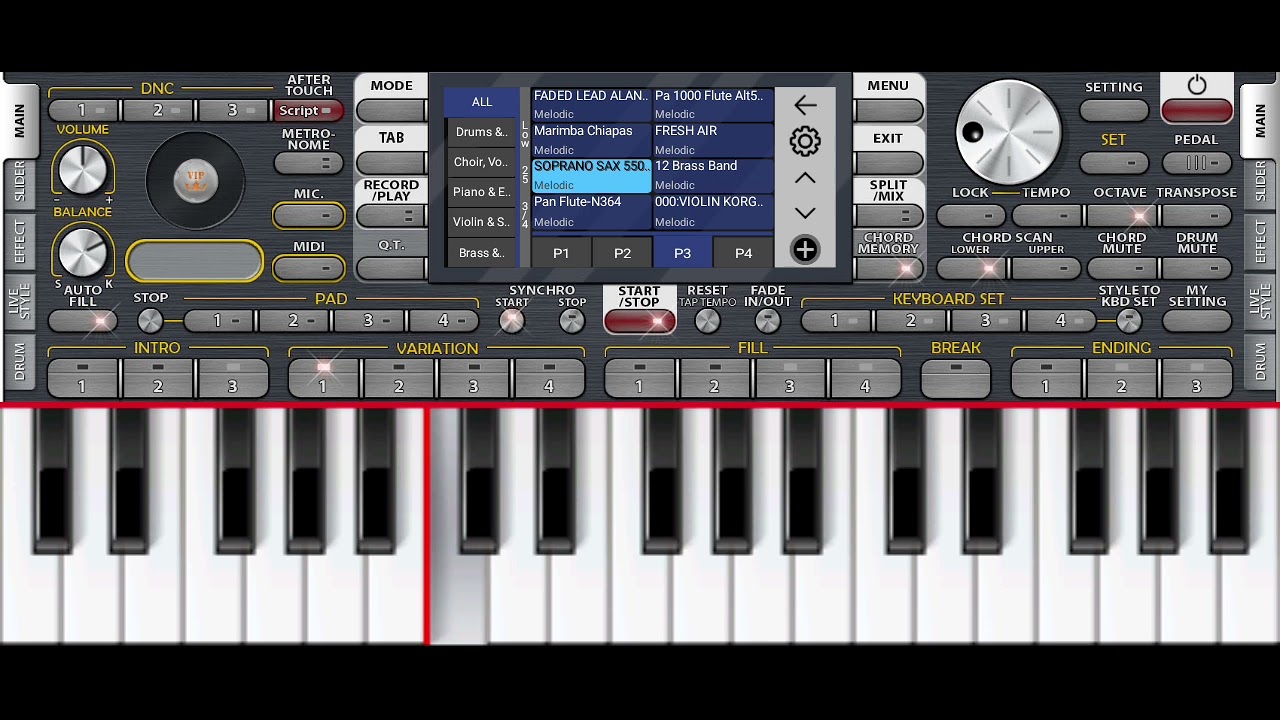Select the All category tab
Image resolution: width=1280 pixels, height=720 pixels.
tap(482, 102)
